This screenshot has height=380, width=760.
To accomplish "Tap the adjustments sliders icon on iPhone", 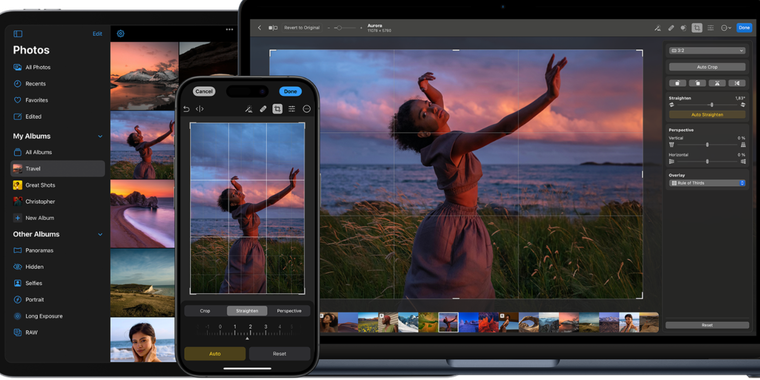I will [292, 109].
